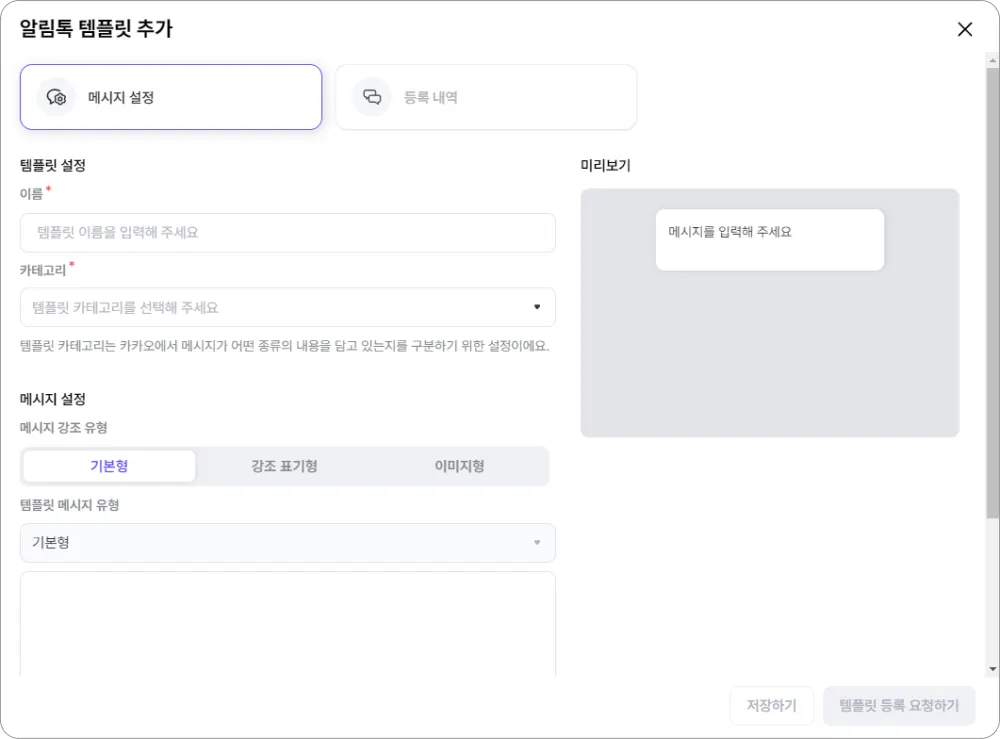This screenshot has width=1000, height=739.
Task: Click the scrollbar down arrow
Action: pyautogui.click(x=992, y=668)
